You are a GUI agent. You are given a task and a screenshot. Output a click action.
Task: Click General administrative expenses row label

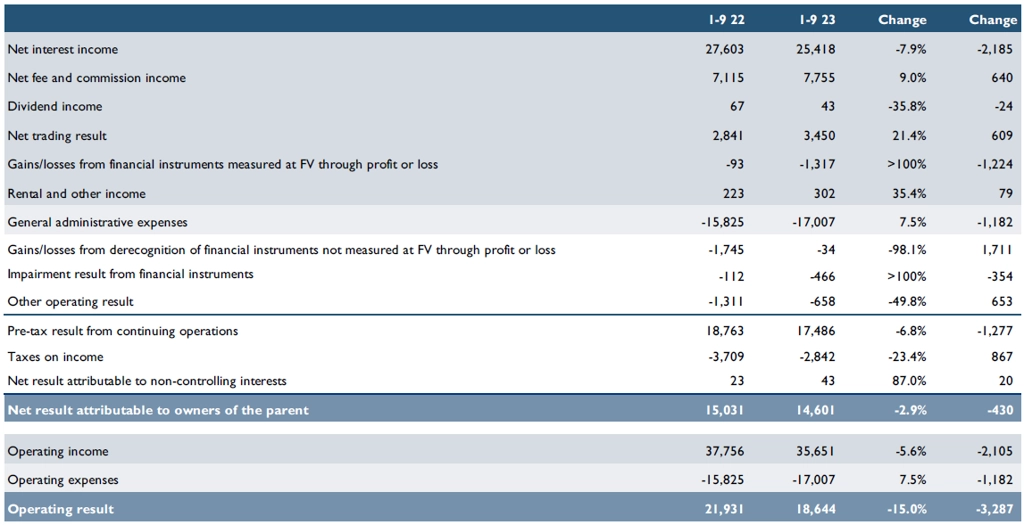click(97, 222)
